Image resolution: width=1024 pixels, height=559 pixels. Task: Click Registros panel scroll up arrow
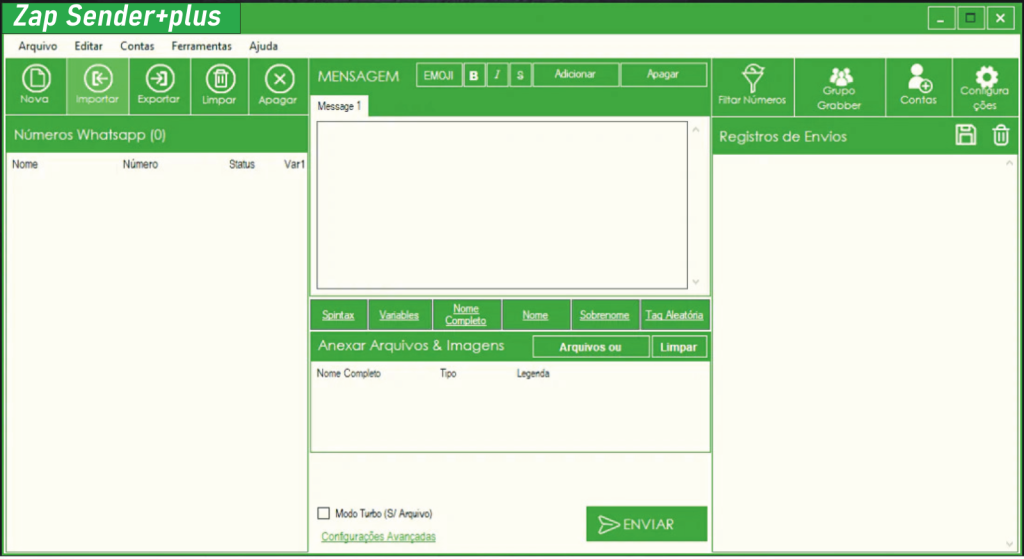coord(1010,163)
